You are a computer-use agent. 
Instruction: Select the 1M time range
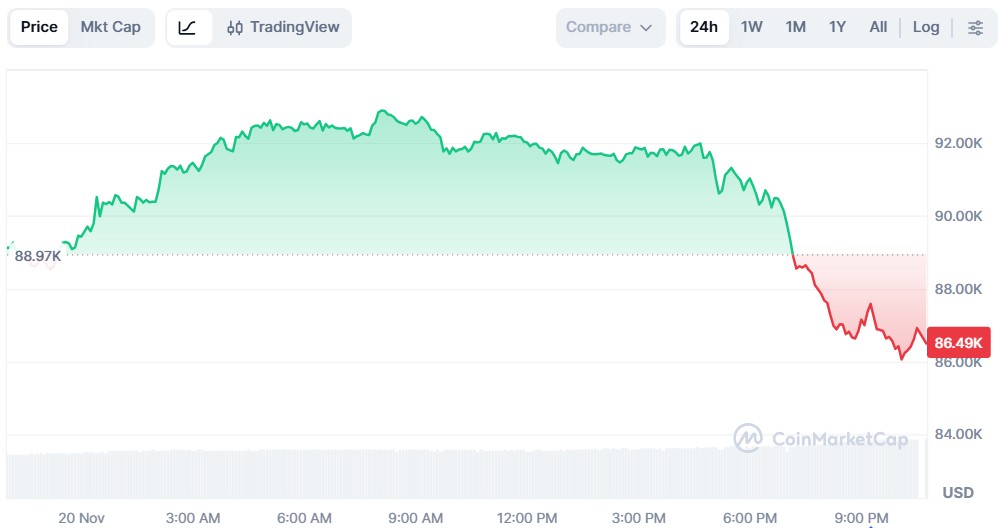point(796,27)
